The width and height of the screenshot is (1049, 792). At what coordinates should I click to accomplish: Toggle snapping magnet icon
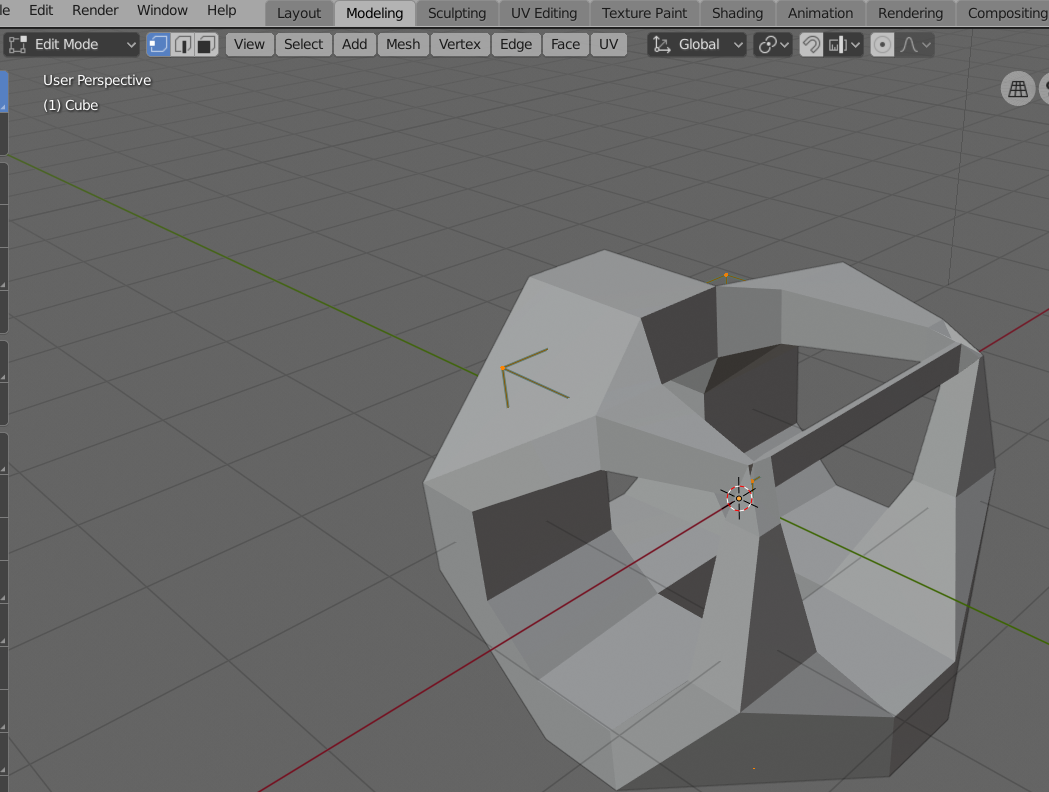click(811, 45)
